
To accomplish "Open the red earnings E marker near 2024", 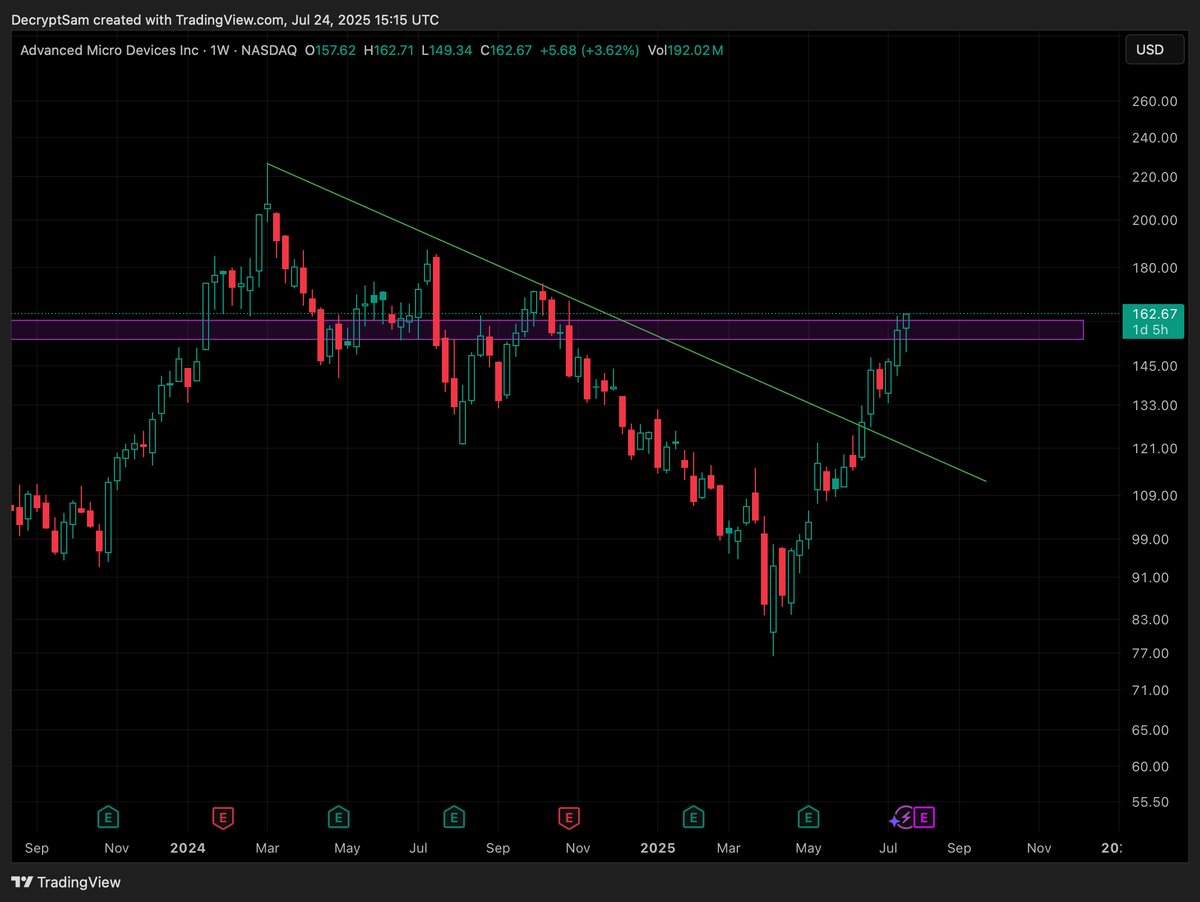I will [223, 818].
